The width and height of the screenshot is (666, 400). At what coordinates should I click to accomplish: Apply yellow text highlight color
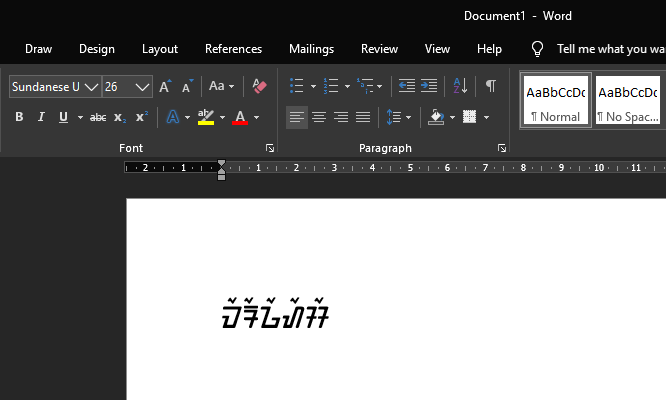(x=205, y=117)
